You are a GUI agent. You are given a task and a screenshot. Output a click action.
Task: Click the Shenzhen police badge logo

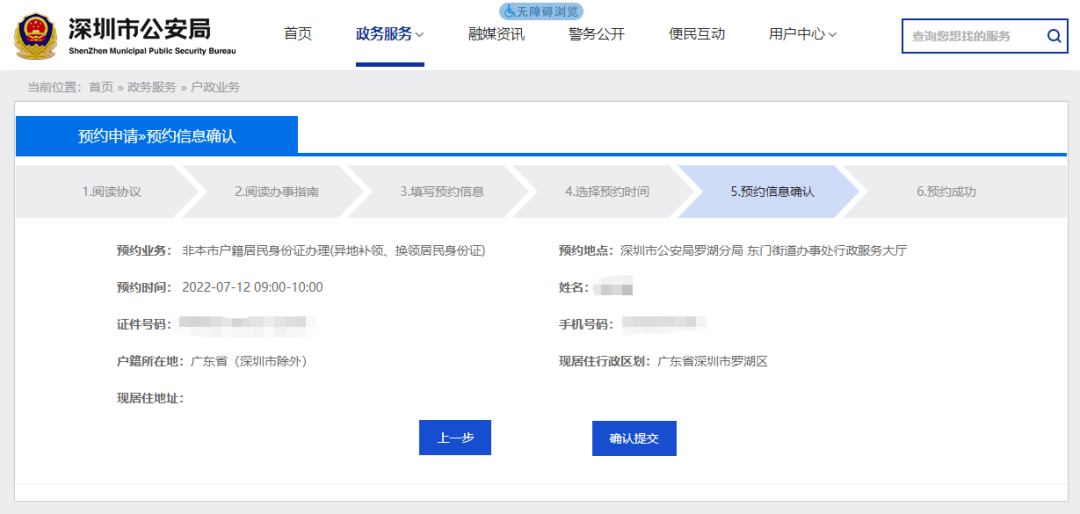click(36, 35)
